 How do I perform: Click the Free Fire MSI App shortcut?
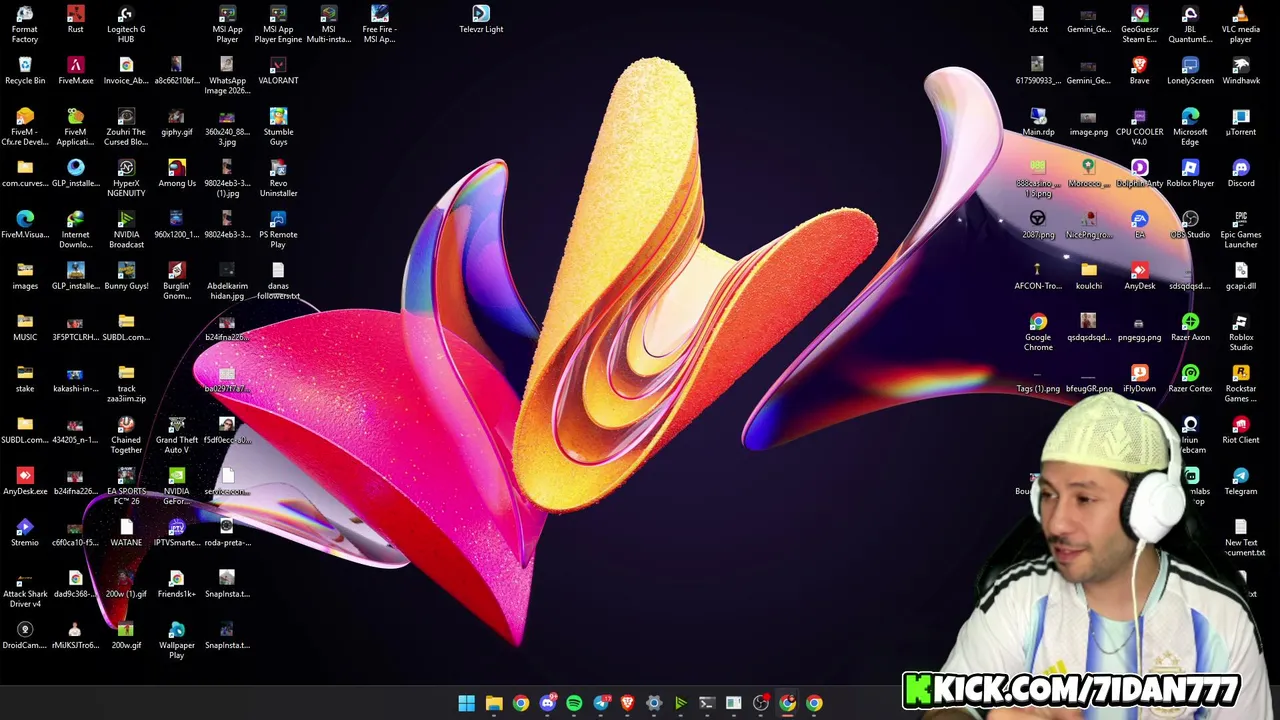pos(379,24)
